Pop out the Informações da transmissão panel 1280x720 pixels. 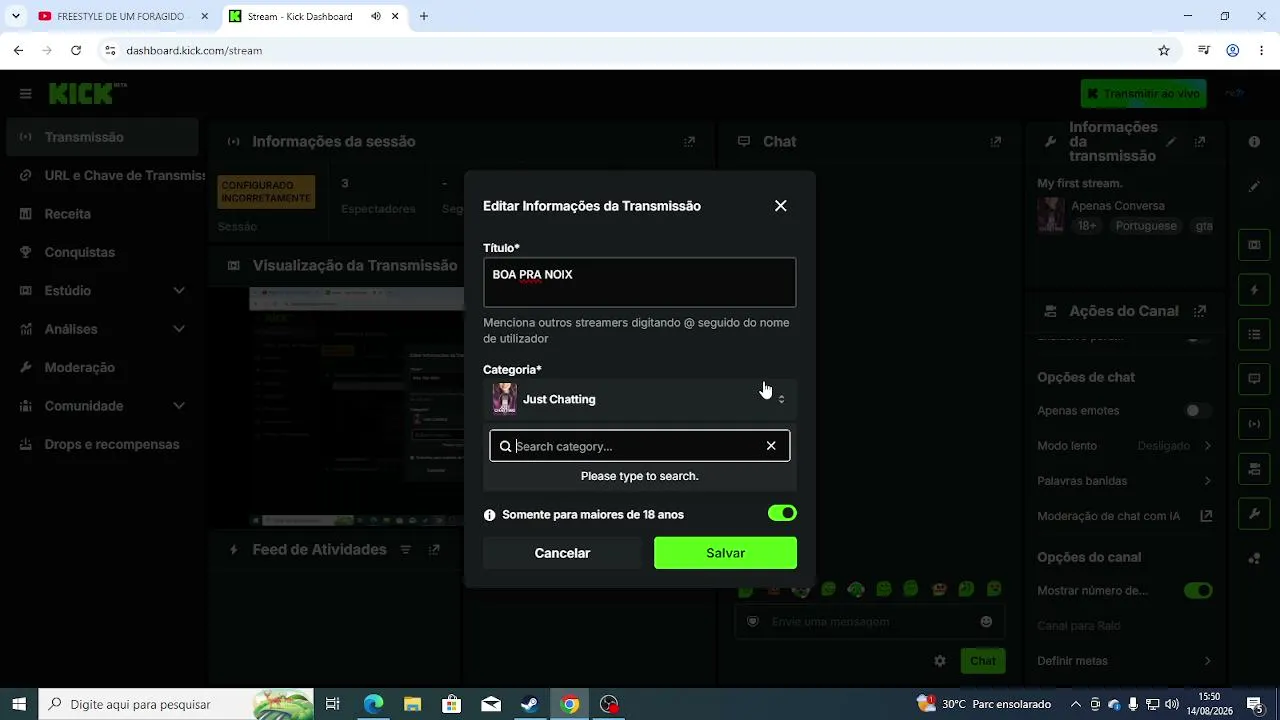[x=1200, y=142]
